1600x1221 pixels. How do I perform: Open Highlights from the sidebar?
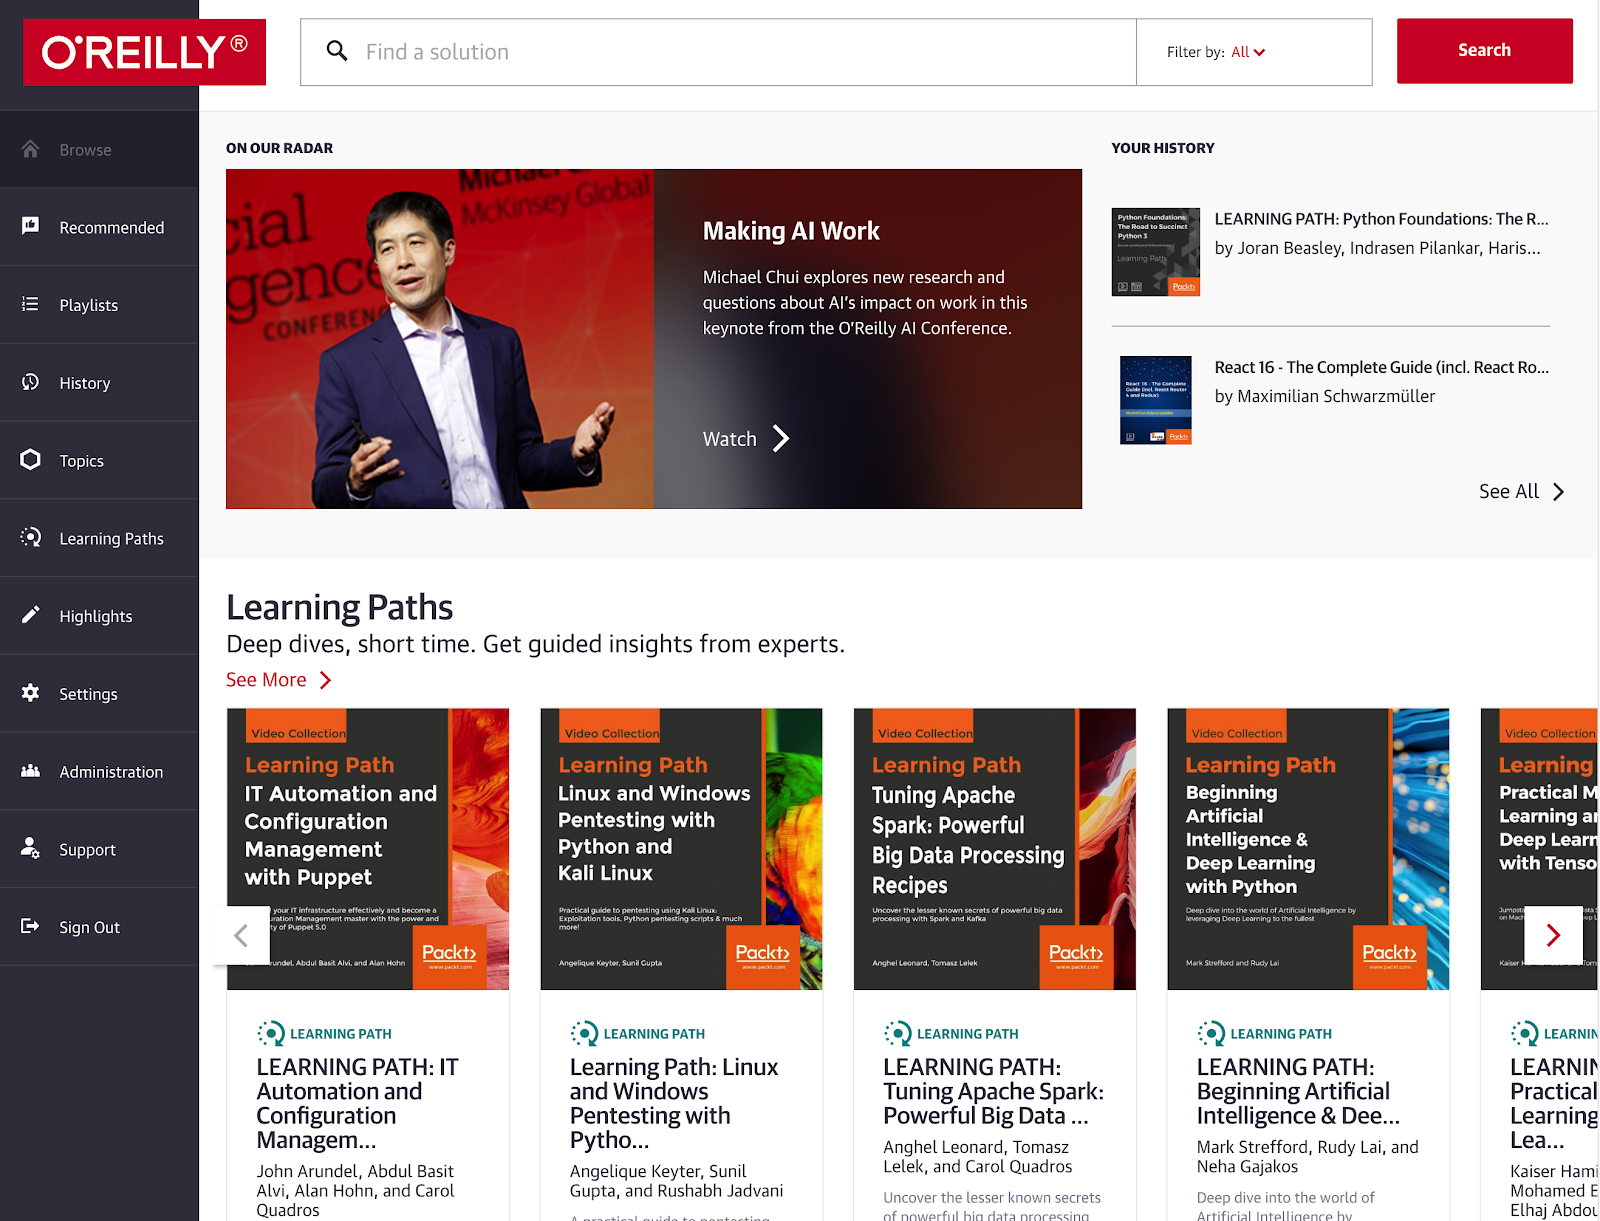[99, 616]
